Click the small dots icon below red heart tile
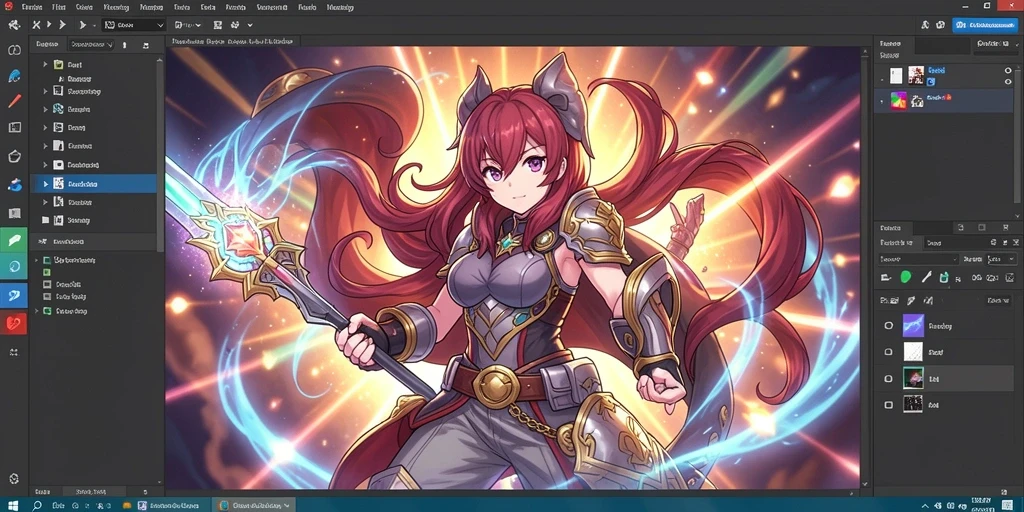This screenshot has height=512, width=1024. tap(14, 352)
